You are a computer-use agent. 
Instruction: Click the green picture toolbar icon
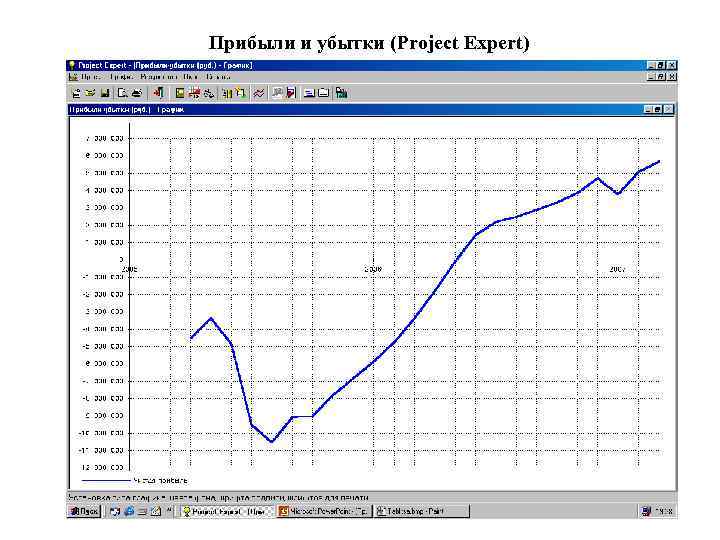pos(180,93)
